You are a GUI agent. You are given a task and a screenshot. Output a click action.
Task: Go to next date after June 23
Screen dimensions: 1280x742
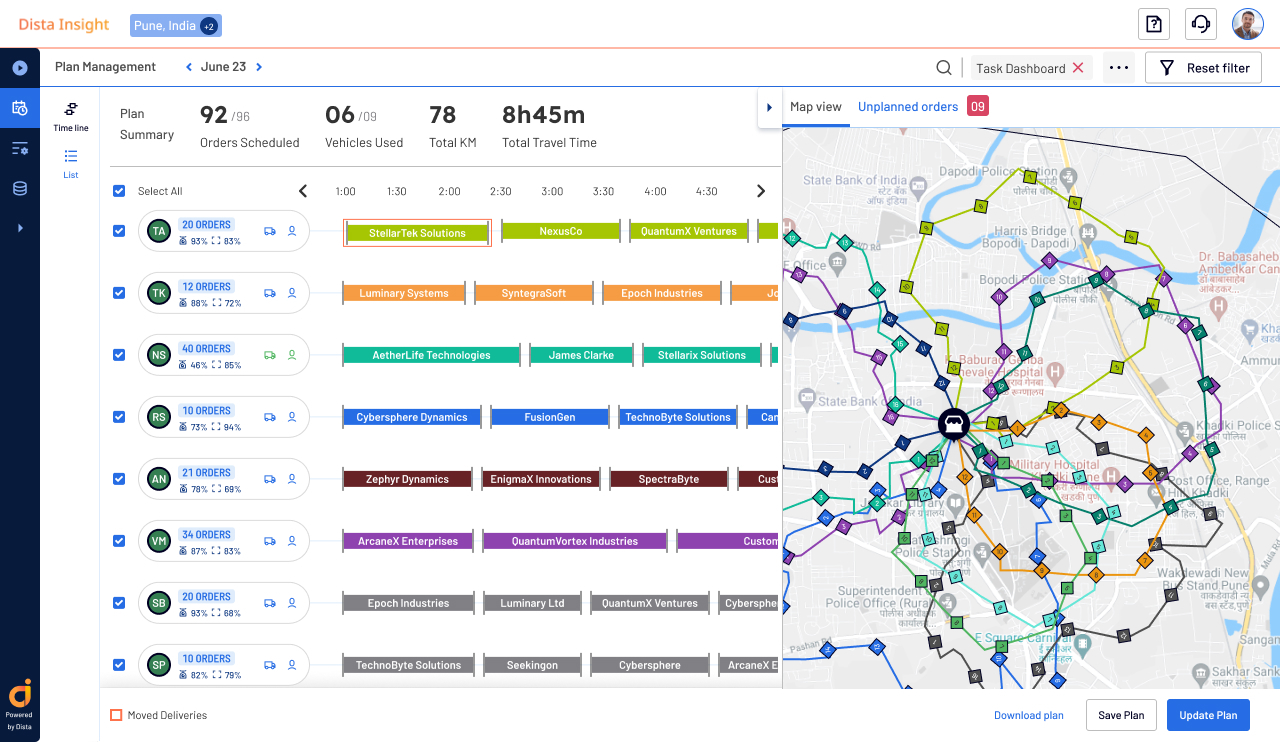click(x=259, y=67)
